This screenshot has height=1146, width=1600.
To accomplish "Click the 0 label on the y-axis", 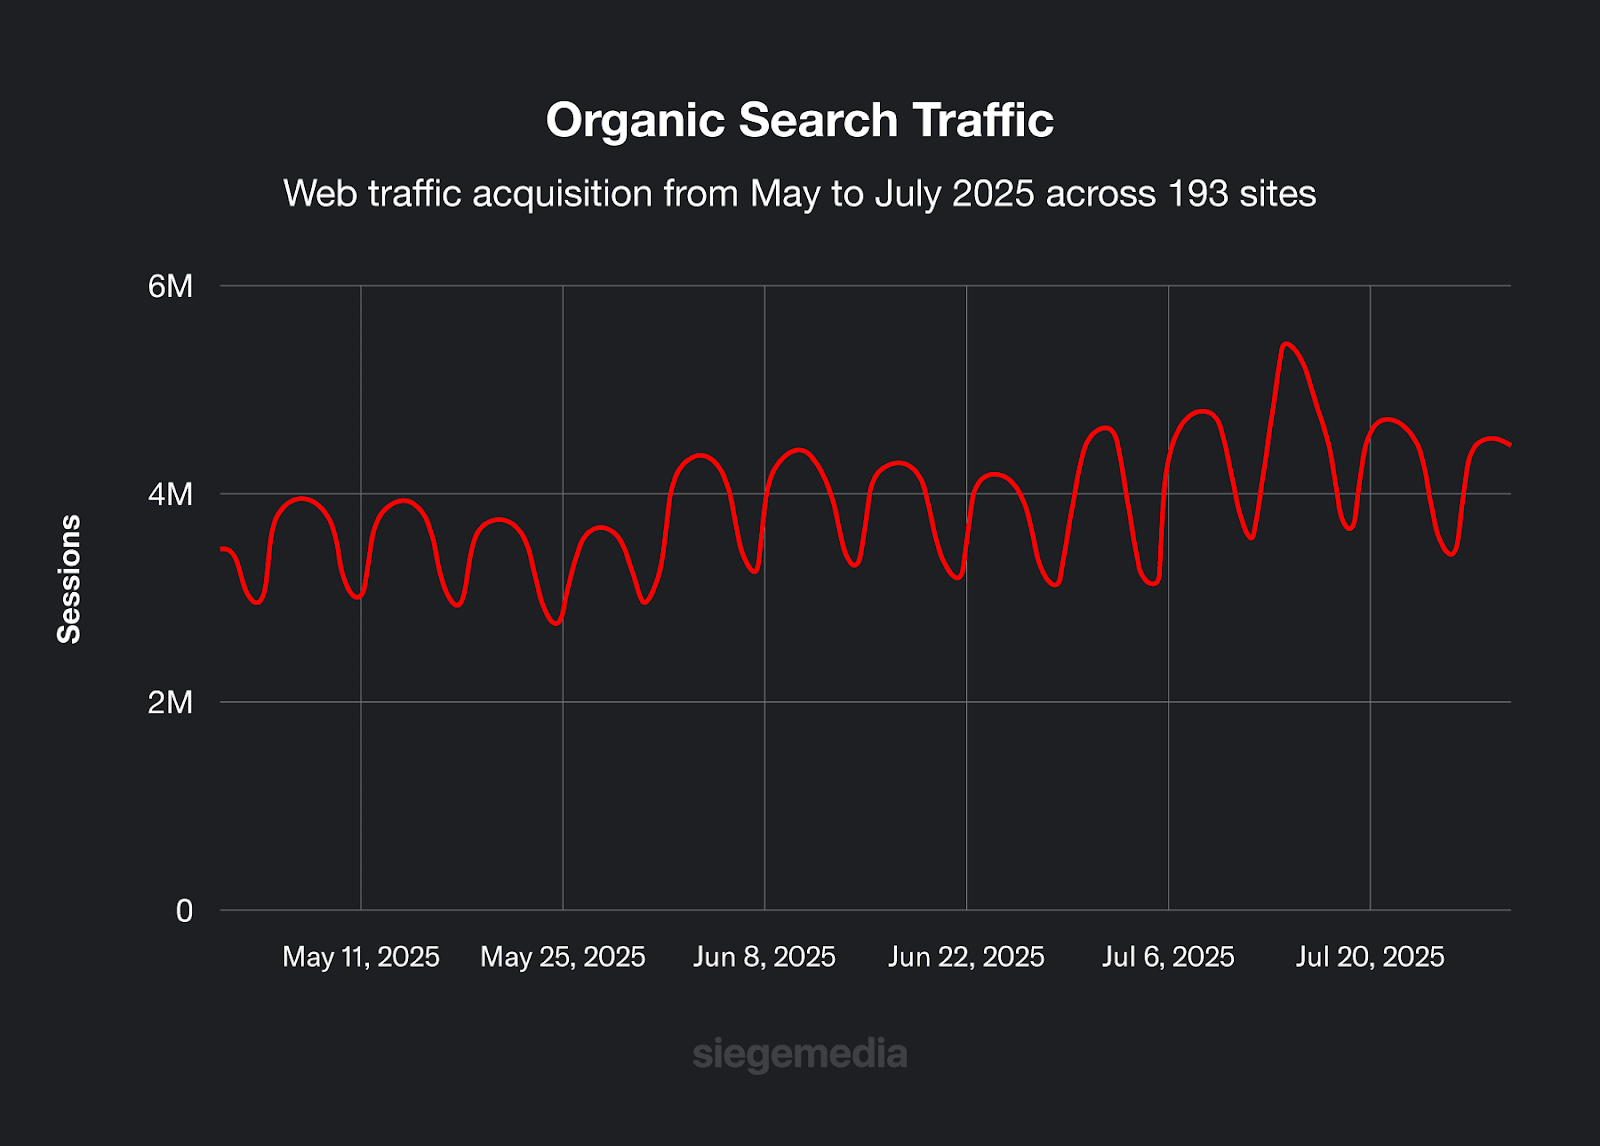I will 184,911.
